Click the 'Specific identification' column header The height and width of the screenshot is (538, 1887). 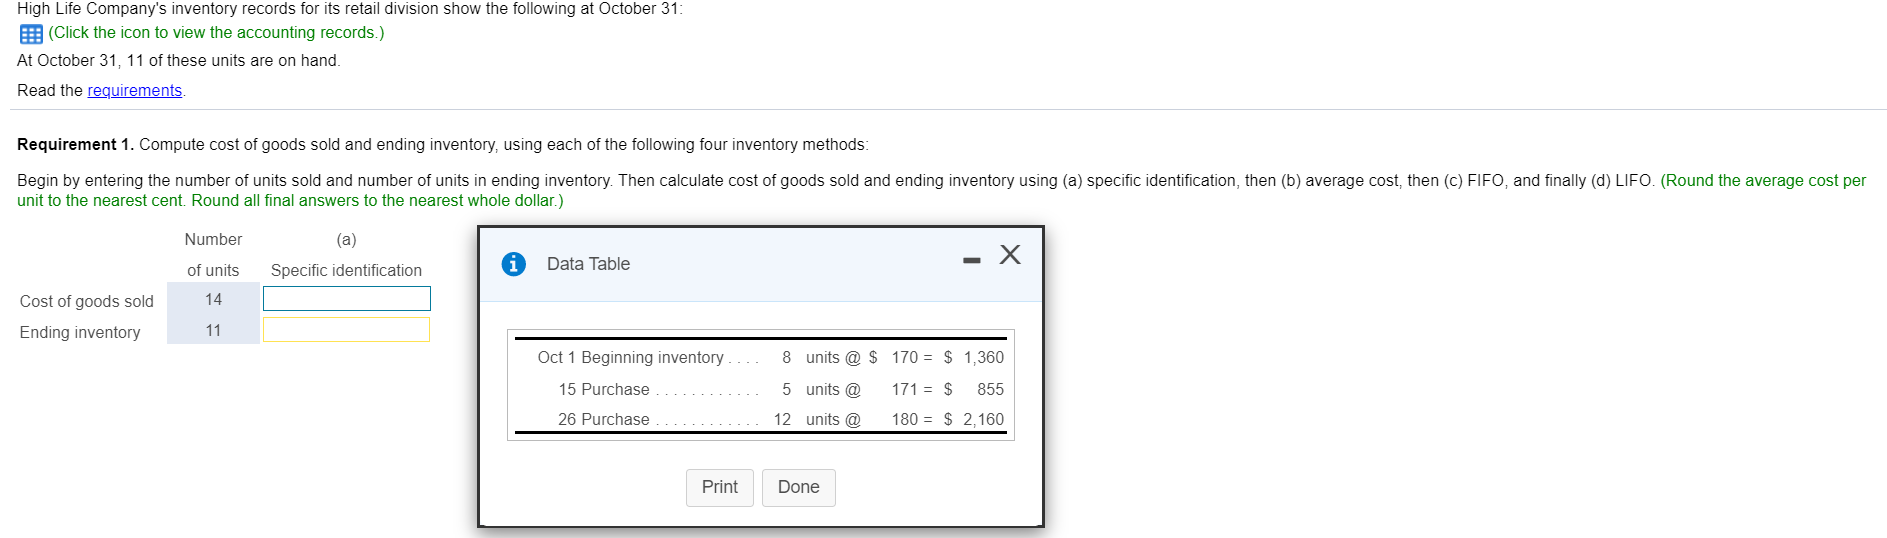coord(346,271)
